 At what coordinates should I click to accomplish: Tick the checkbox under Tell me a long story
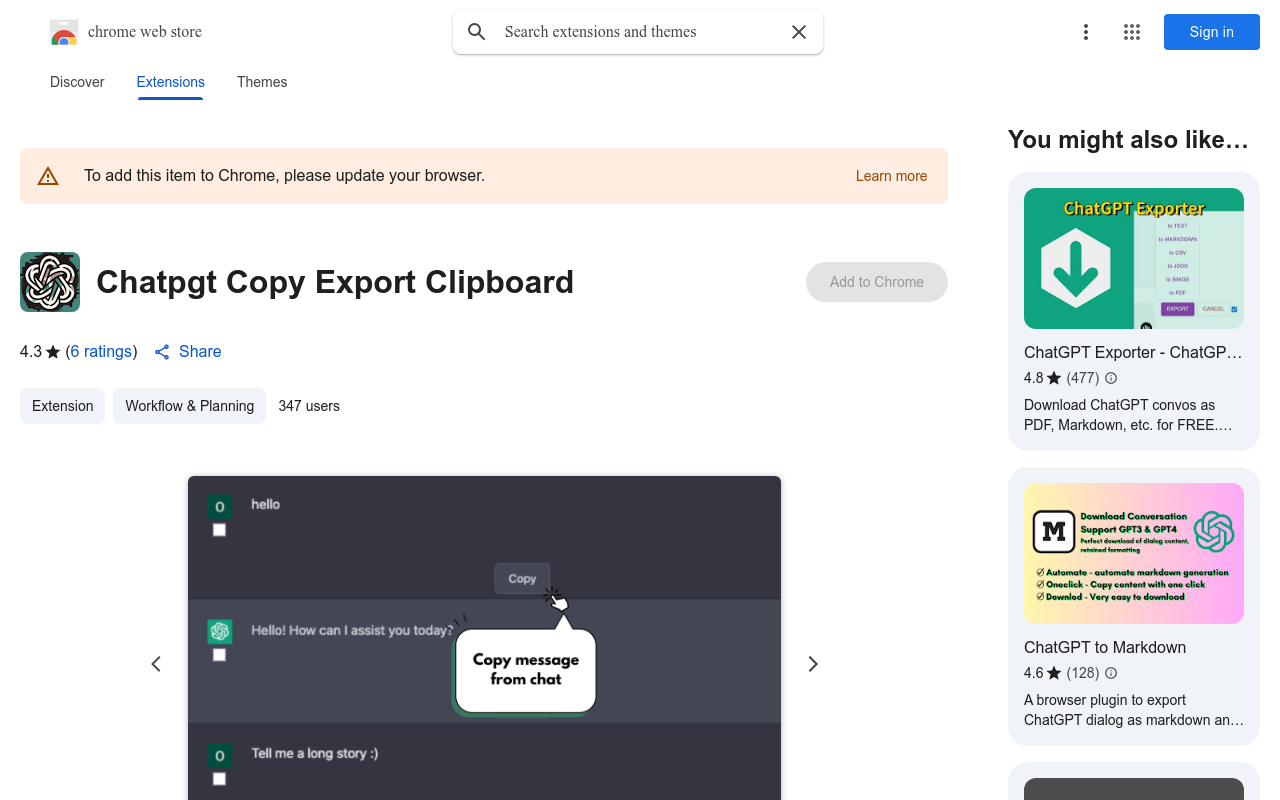(x=219, y=779)
